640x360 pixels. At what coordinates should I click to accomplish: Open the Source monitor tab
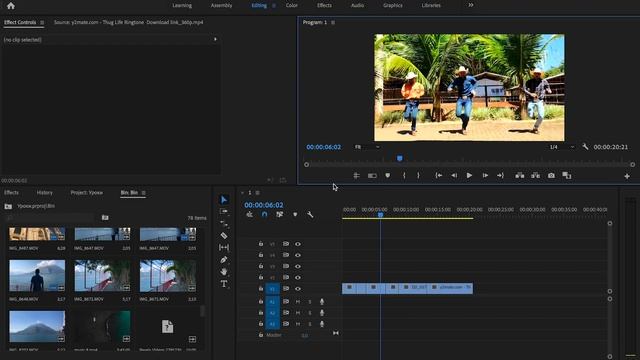[128, 22]
